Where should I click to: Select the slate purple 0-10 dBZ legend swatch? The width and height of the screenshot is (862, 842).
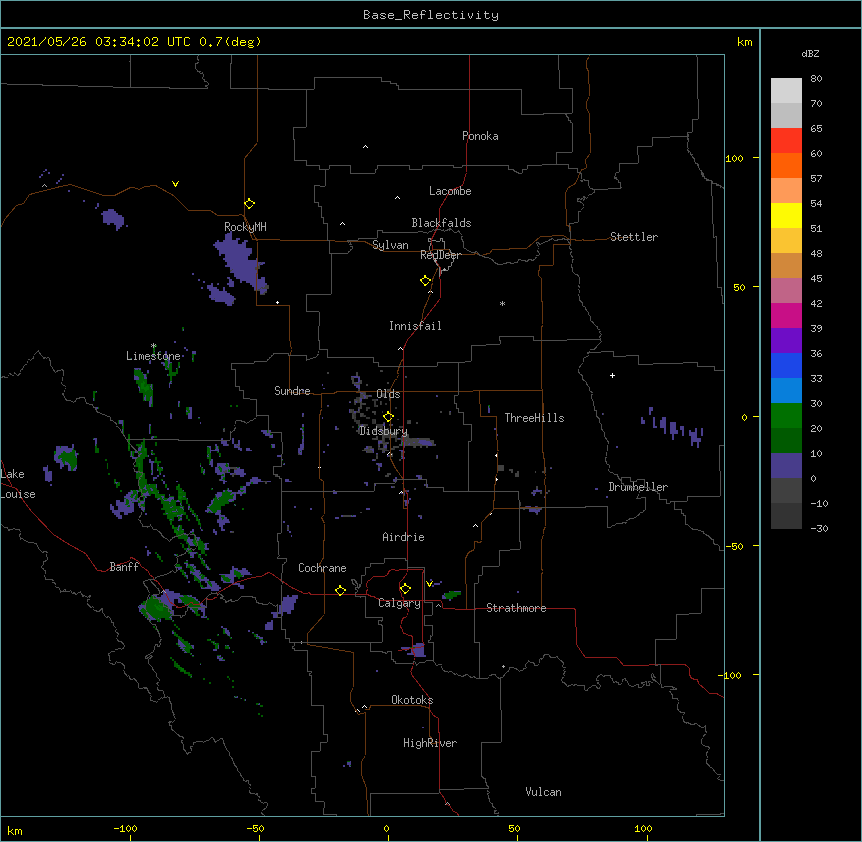[x=786, y=466]
